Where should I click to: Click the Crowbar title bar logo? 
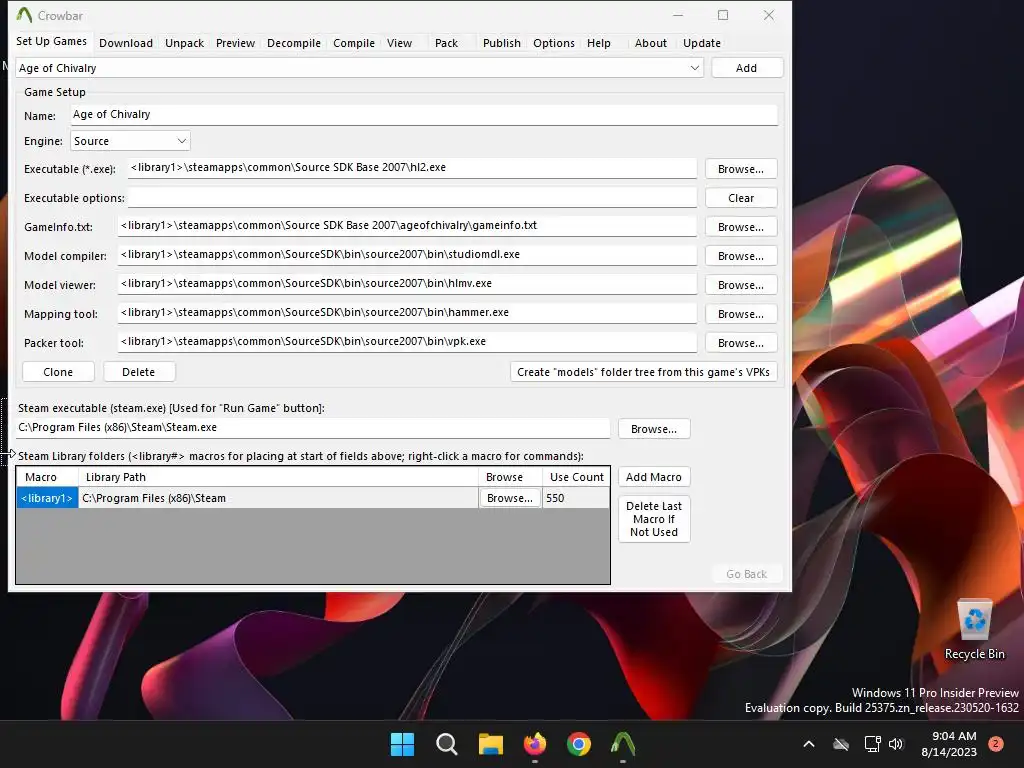[24, 15]
